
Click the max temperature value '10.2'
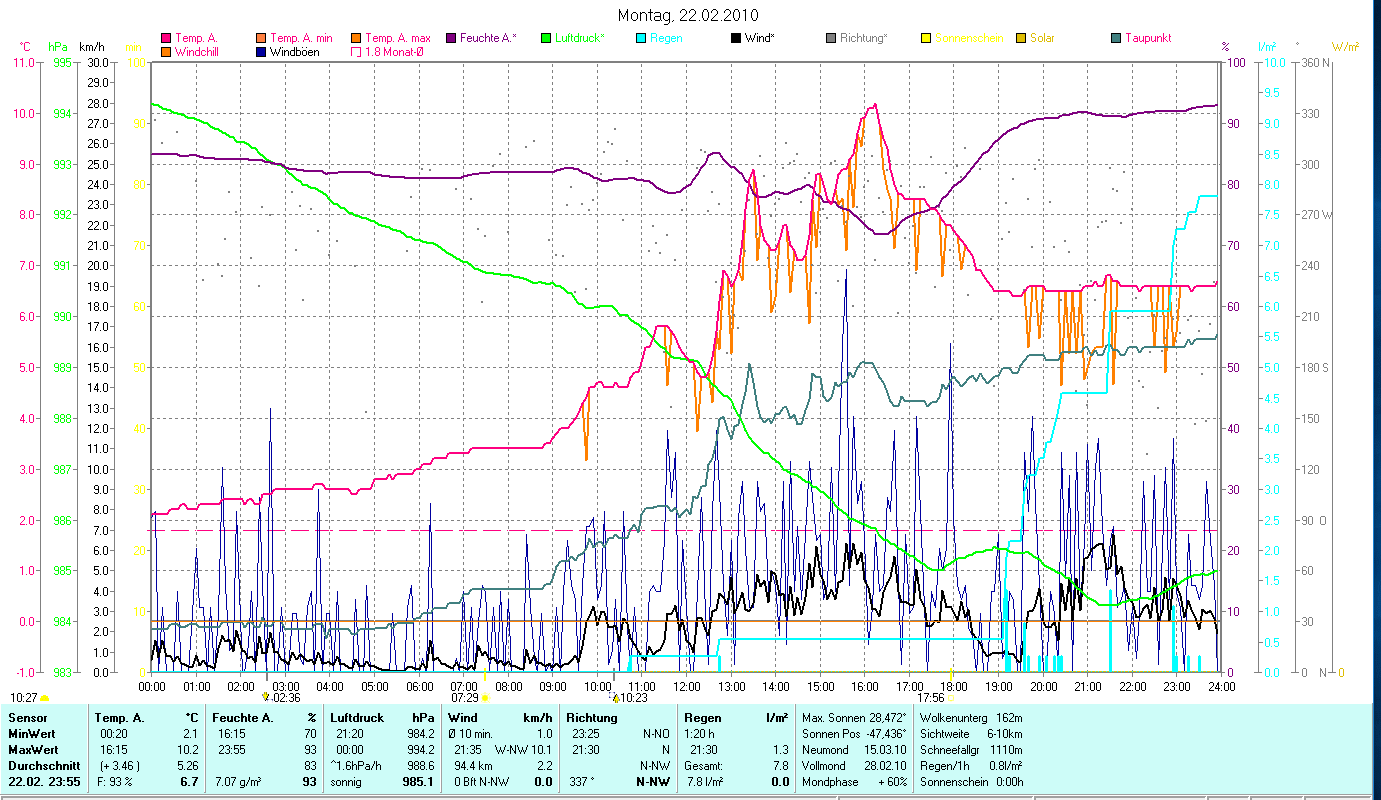189,749
